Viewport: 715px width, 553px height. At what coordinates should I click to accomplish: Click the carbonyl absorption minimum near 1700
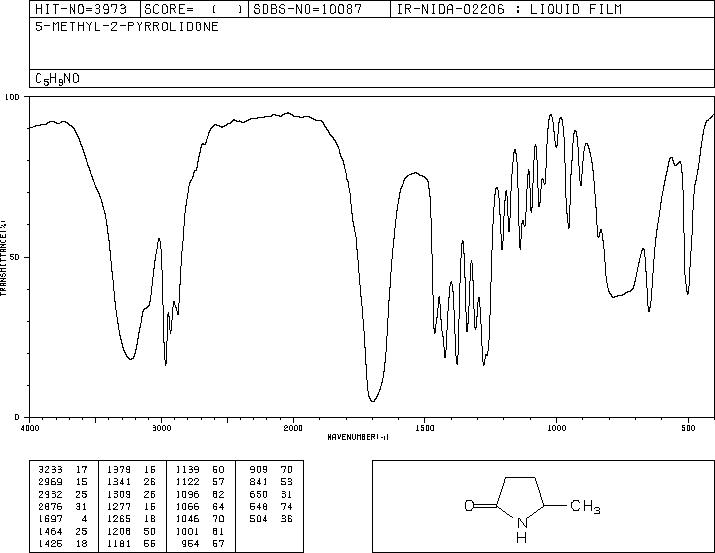coord(373,401)
